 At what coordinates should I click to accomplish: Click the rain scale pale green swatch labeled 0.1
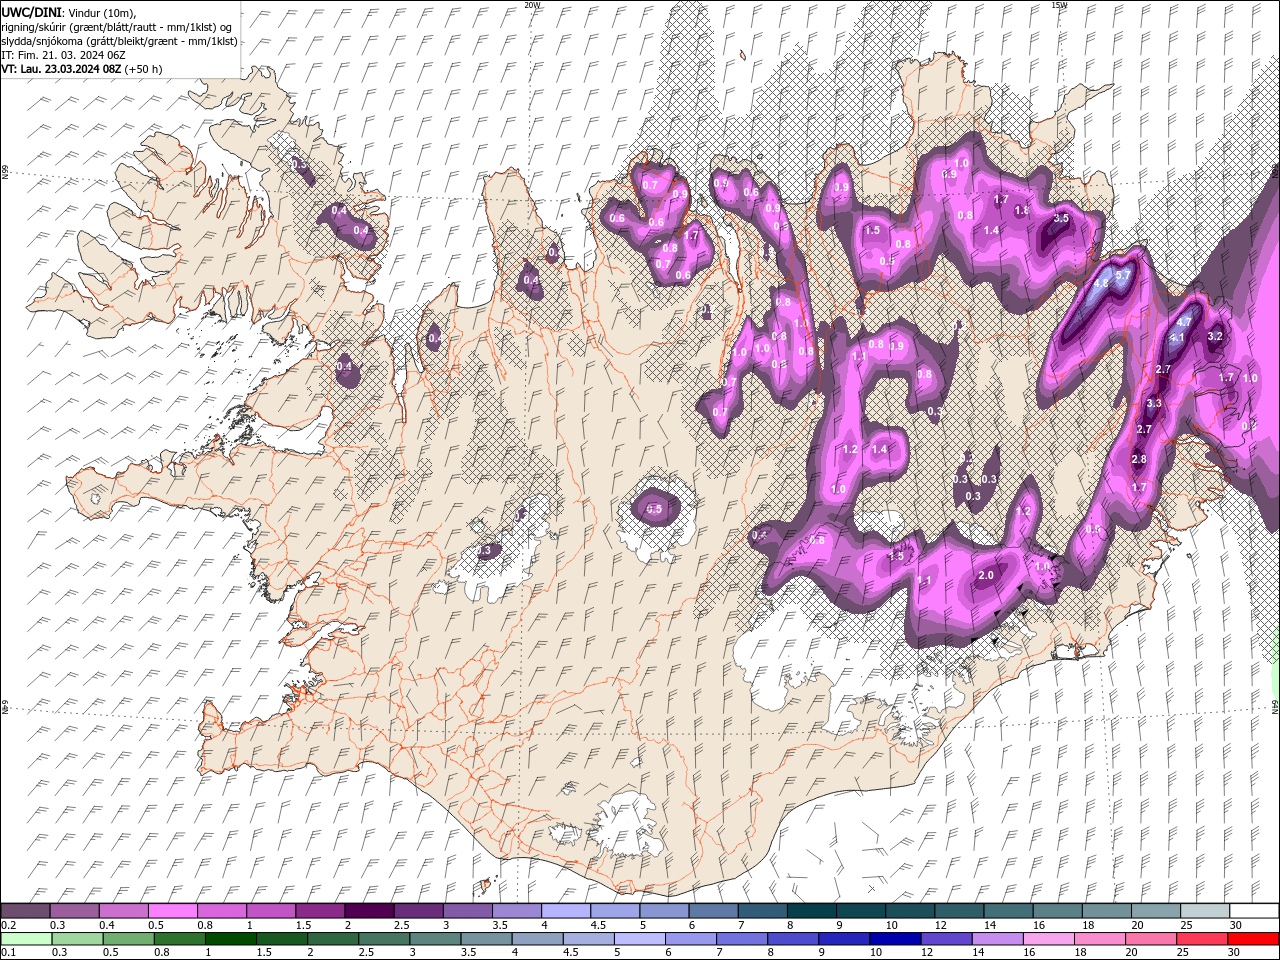pyautogui.click(x=25, y=939)
